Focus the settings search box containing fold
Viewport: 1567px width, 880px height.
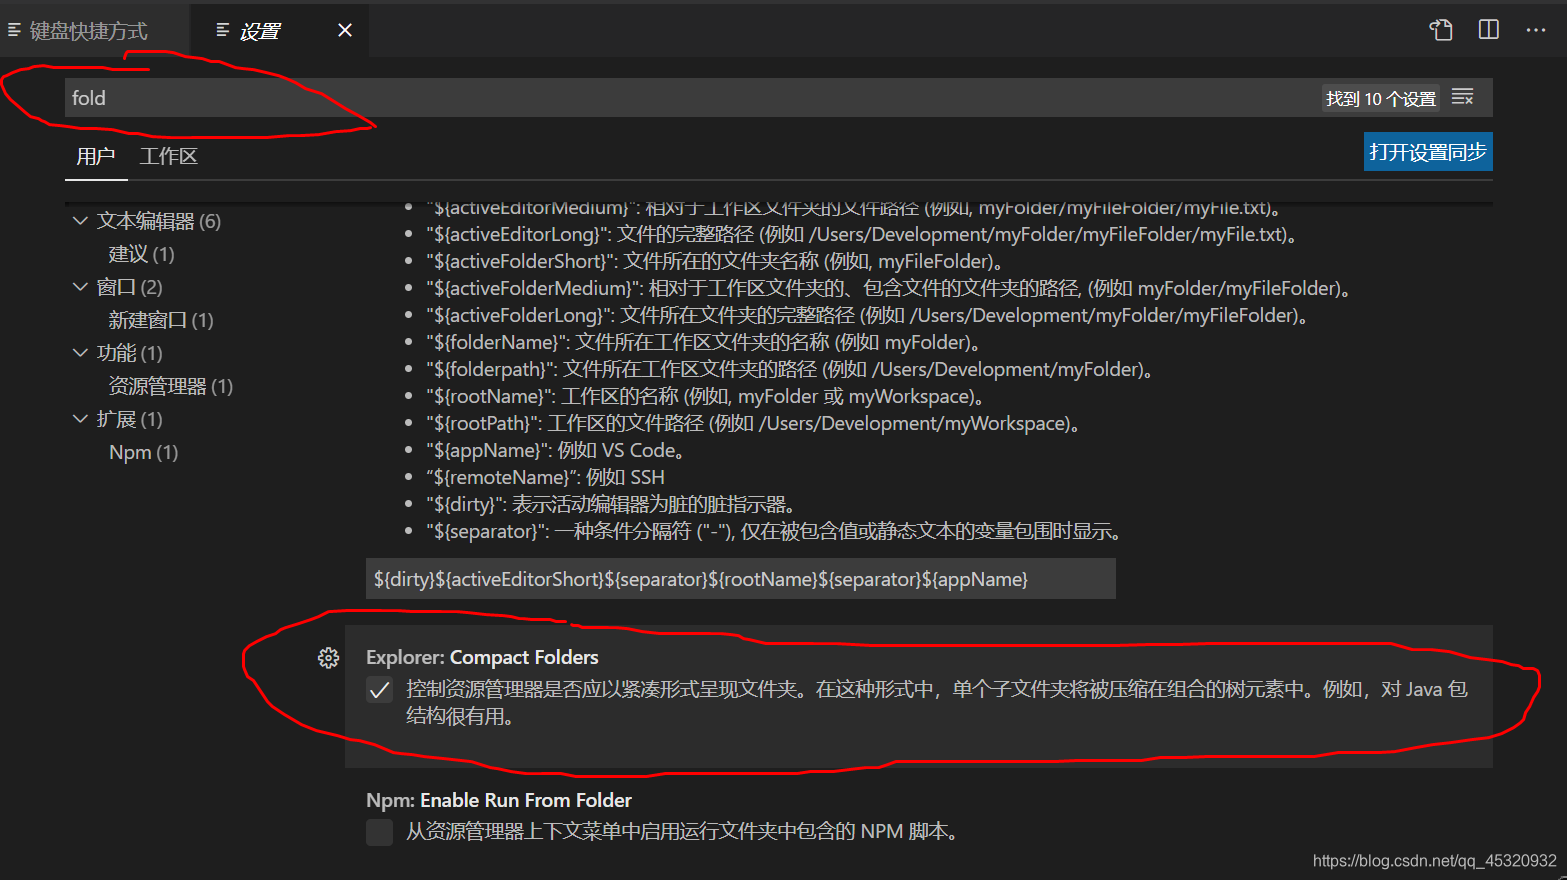(x=690, y=98)
